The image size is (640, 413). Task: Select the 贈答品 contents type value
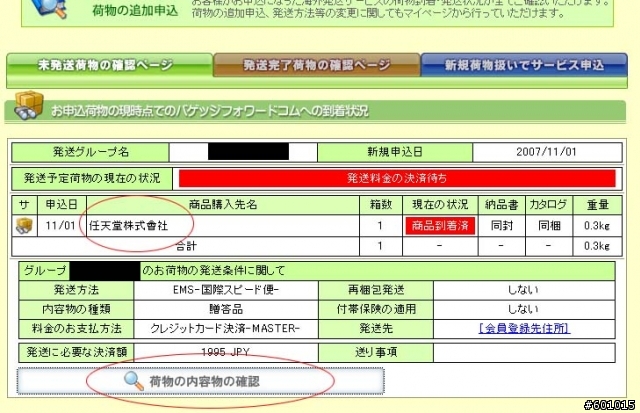click(226, 309)
